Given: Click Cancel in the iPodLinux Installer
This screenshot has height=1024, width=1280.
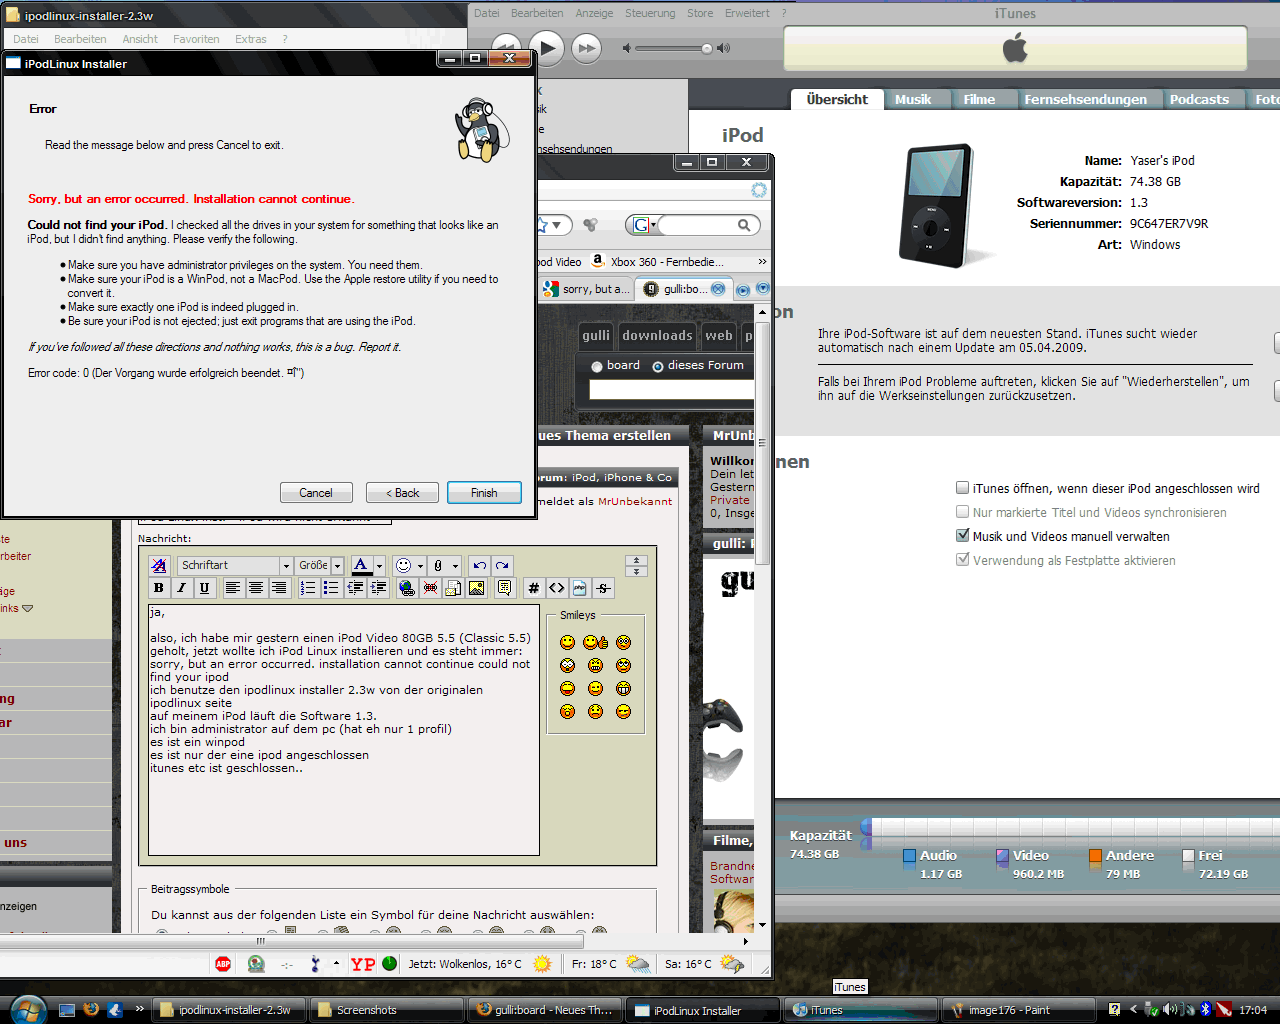Looking at the screenshot, I should [316, 493].
